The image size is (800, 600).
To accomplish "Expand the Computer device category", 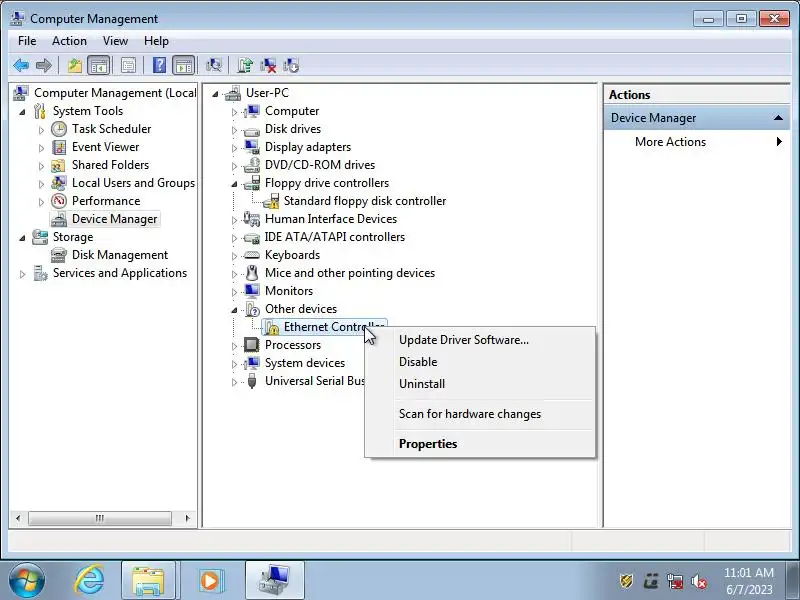I will tap(234, 112).
